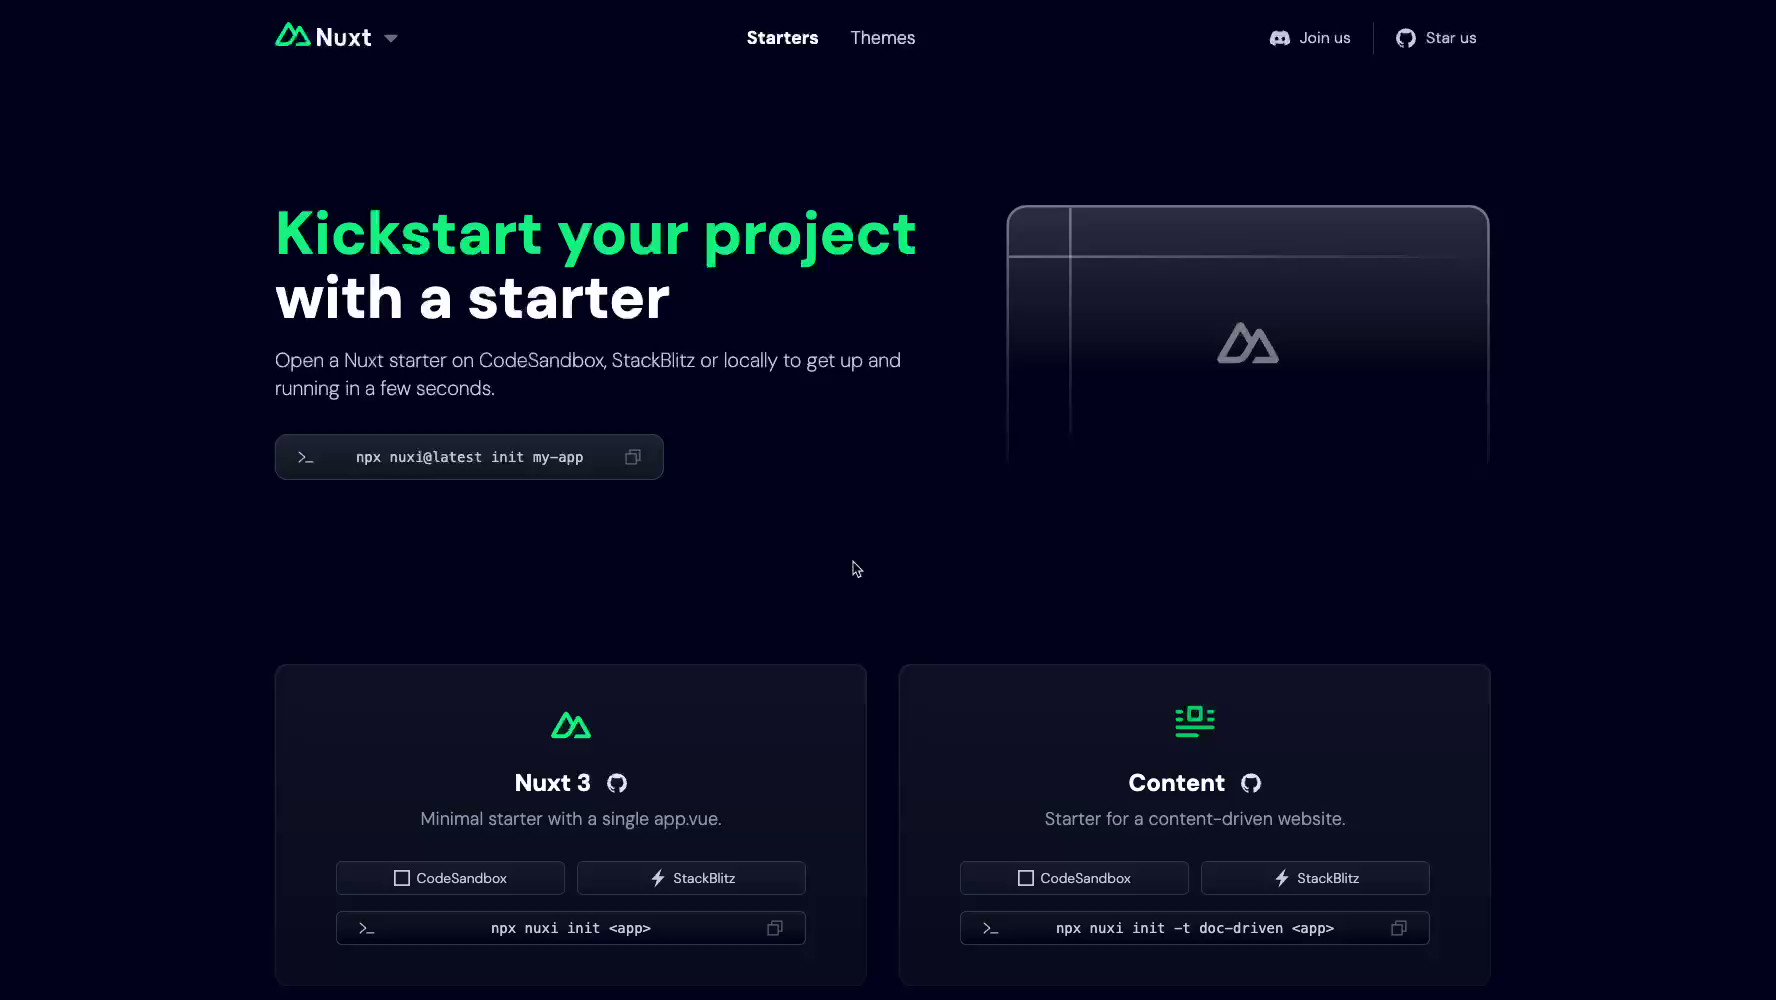
Task: Open the Nuxt logo dropdown chevron
Action: (x=391, y=37)
